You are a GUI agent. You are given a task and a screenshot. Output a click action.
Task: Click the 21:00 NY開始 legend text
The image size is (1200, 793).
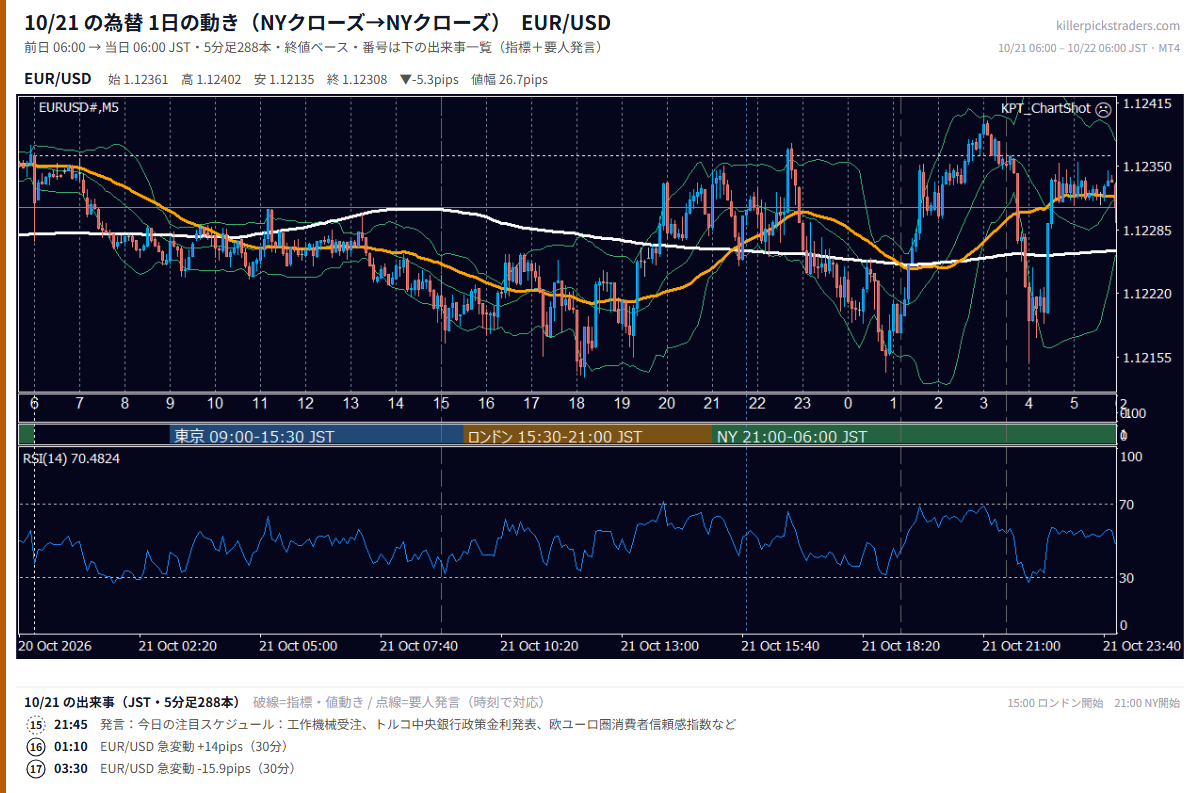[1147, 703]
